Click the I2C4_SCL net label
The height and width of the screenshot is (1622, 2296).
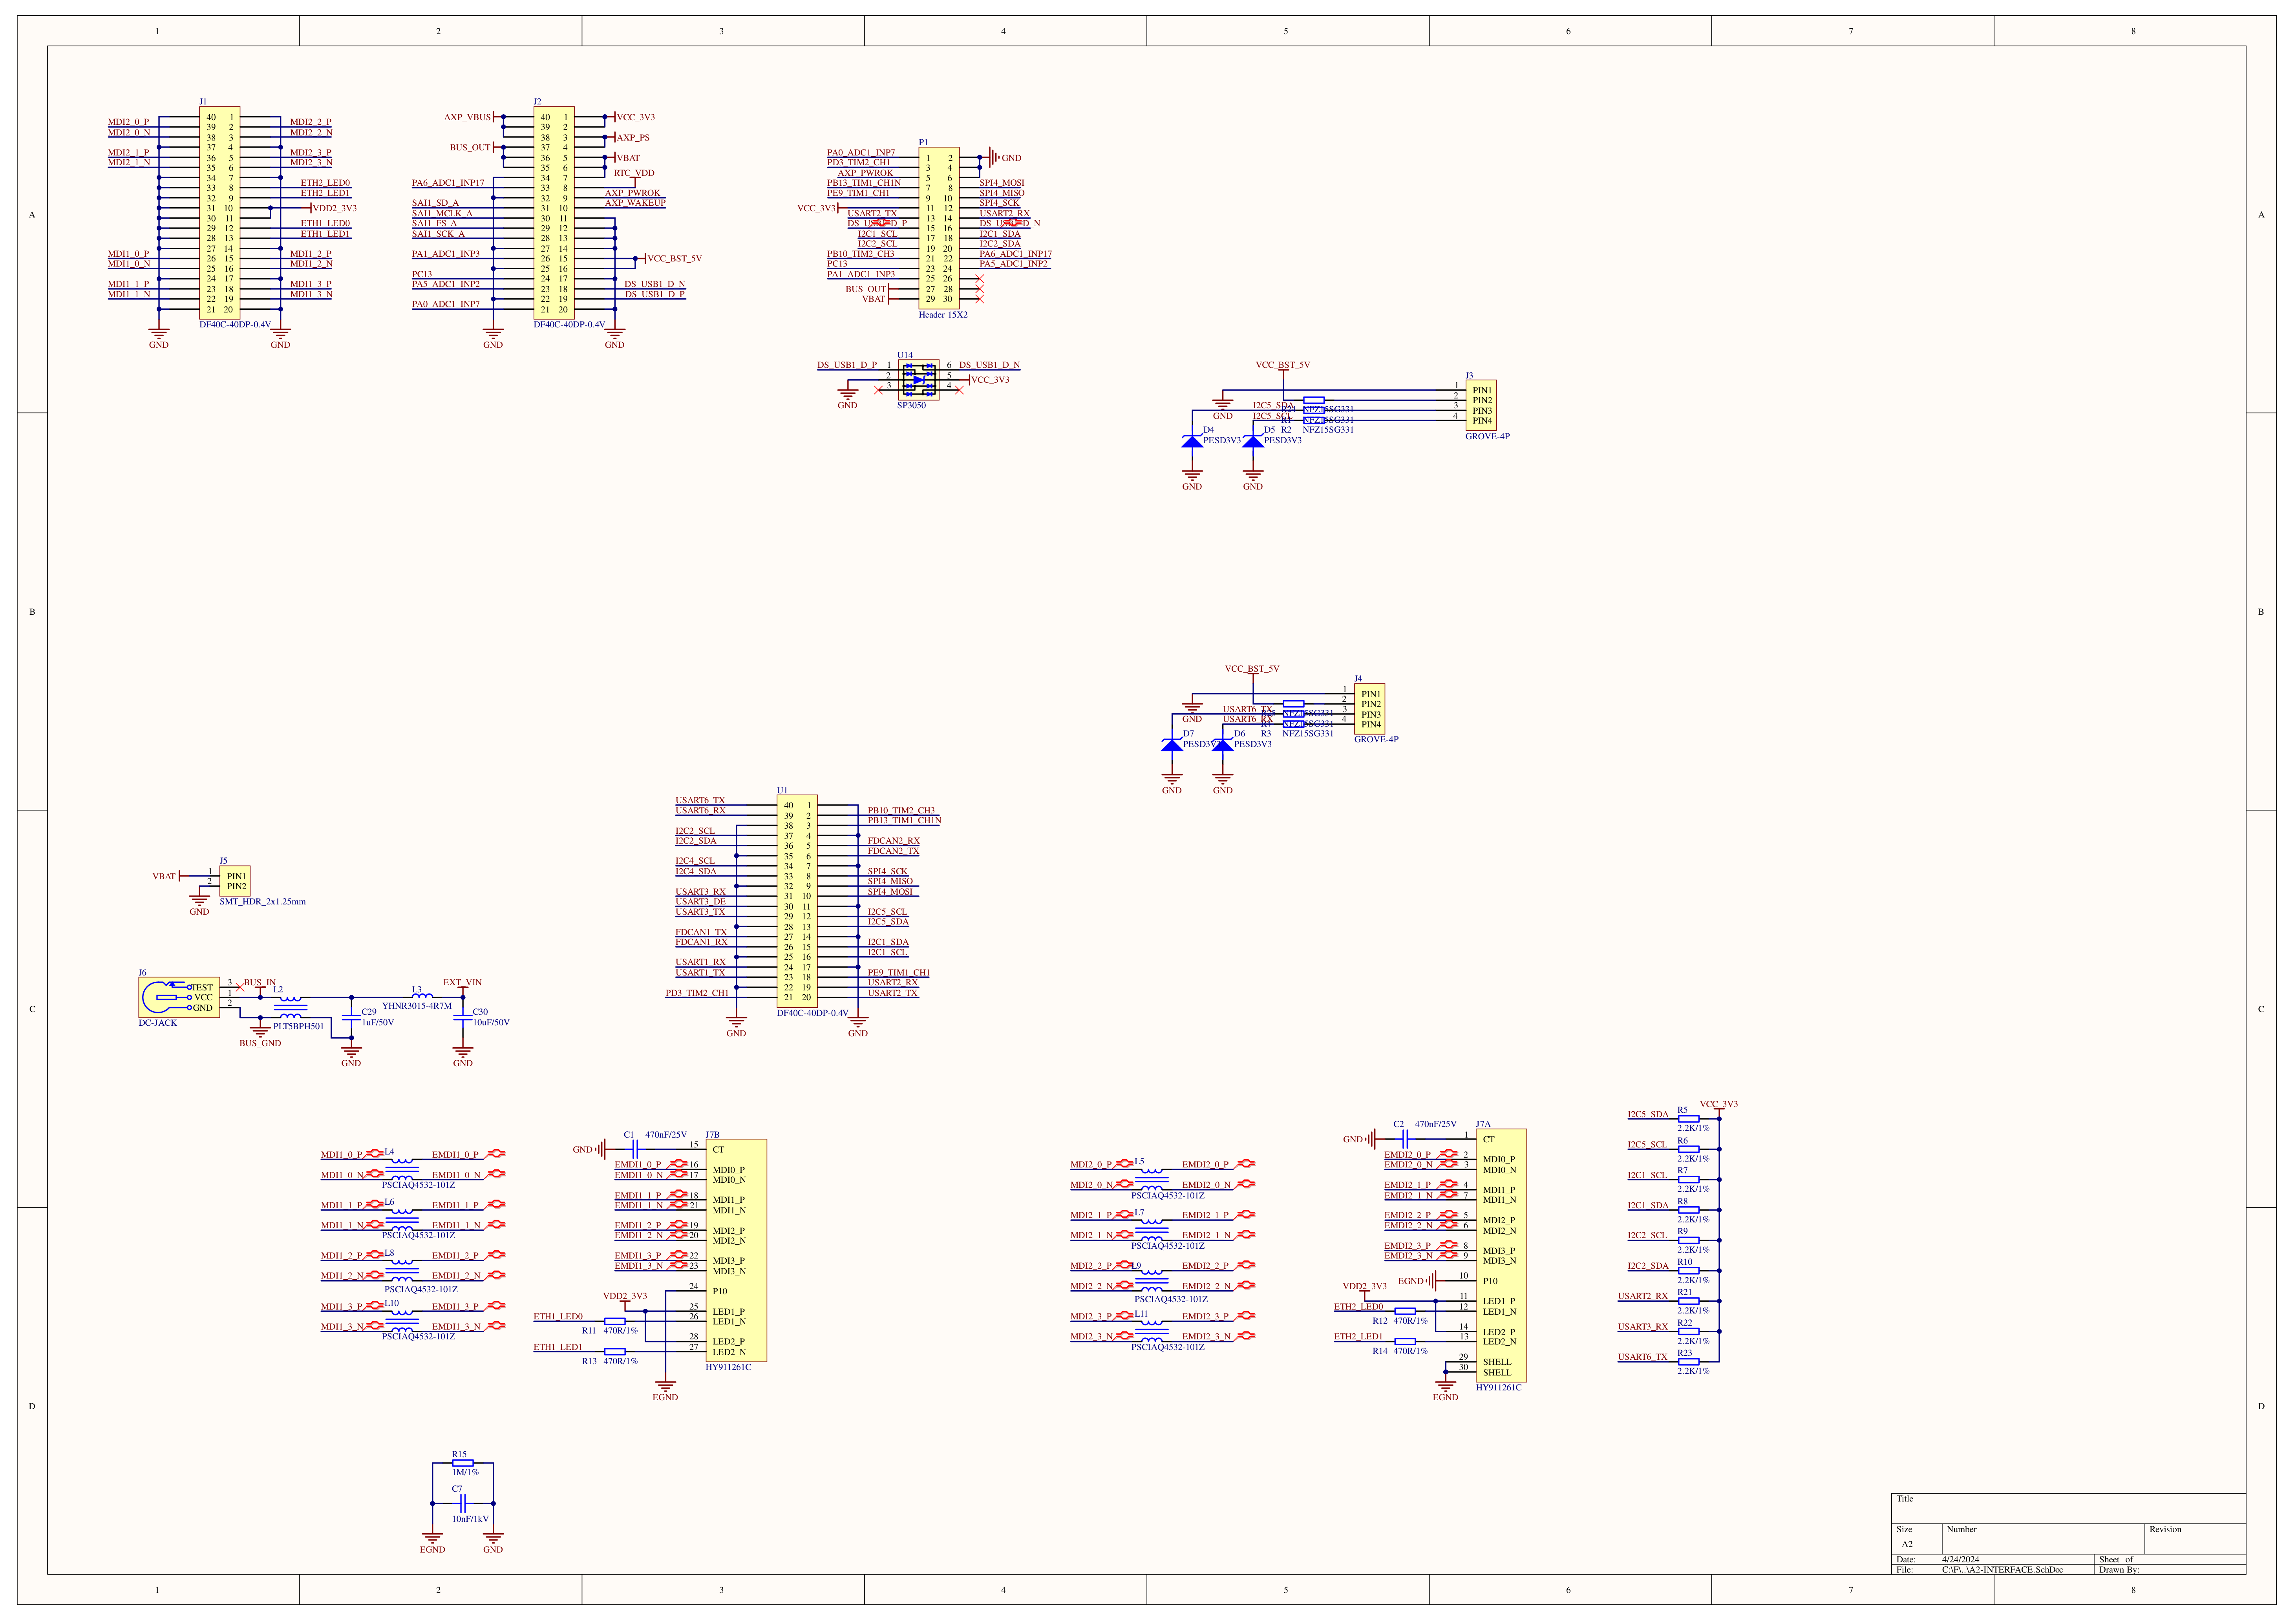695,861
